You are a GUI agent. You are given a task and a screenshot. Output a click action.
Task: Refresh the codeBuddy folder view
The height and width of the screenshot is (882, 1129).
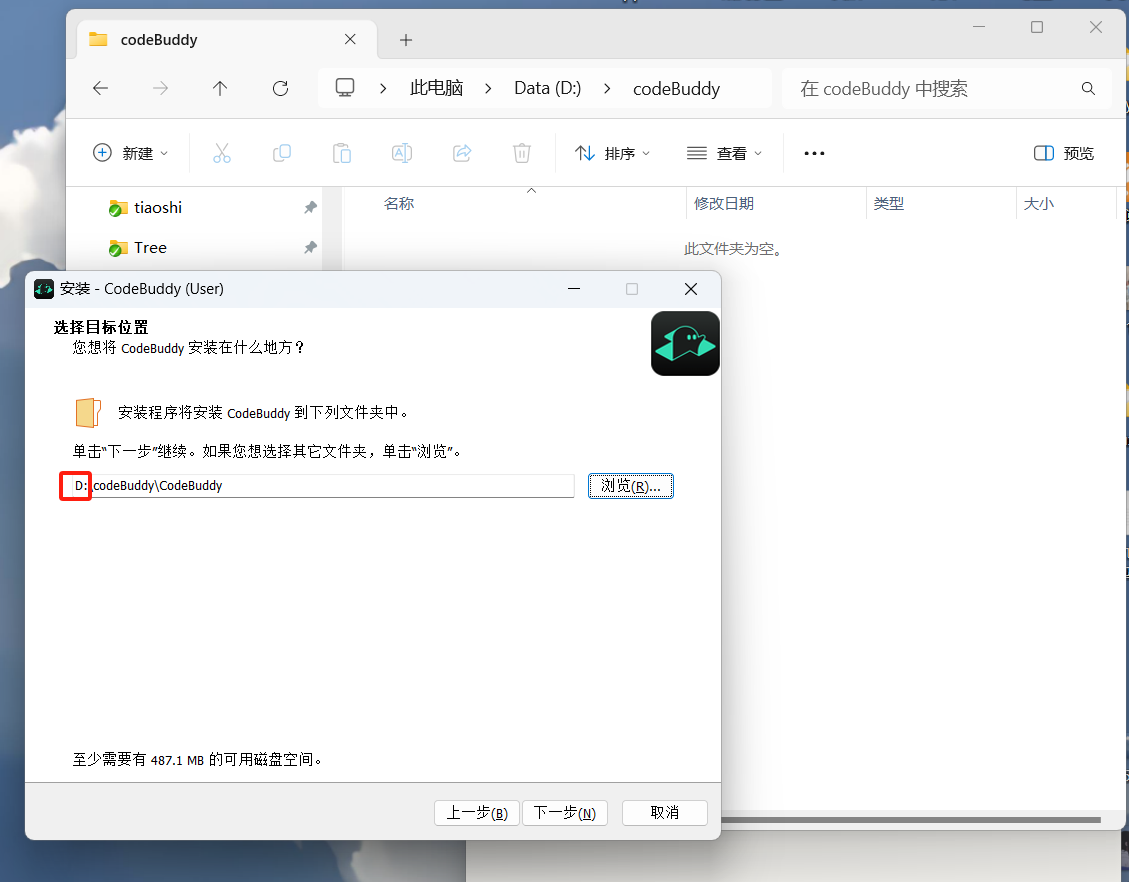tap(280, 89)
